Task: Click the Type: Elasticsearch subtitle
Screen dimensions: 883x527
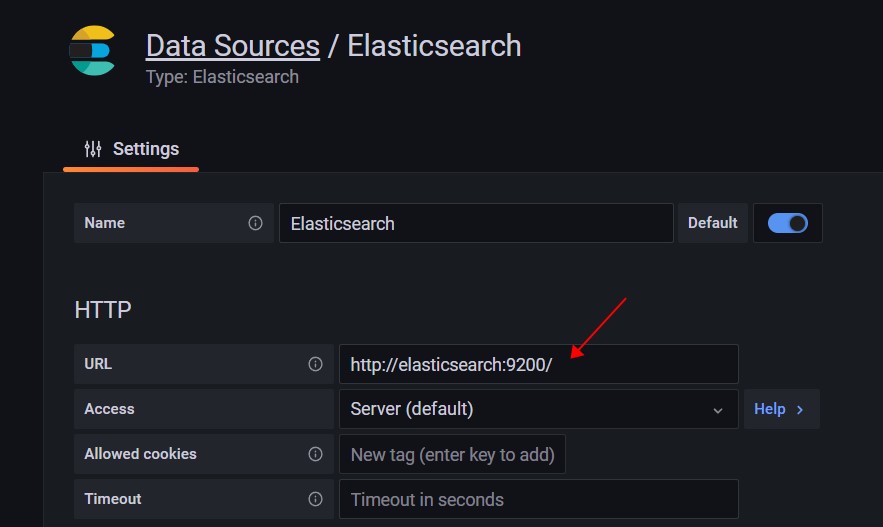Action: (x=222, y=77)
